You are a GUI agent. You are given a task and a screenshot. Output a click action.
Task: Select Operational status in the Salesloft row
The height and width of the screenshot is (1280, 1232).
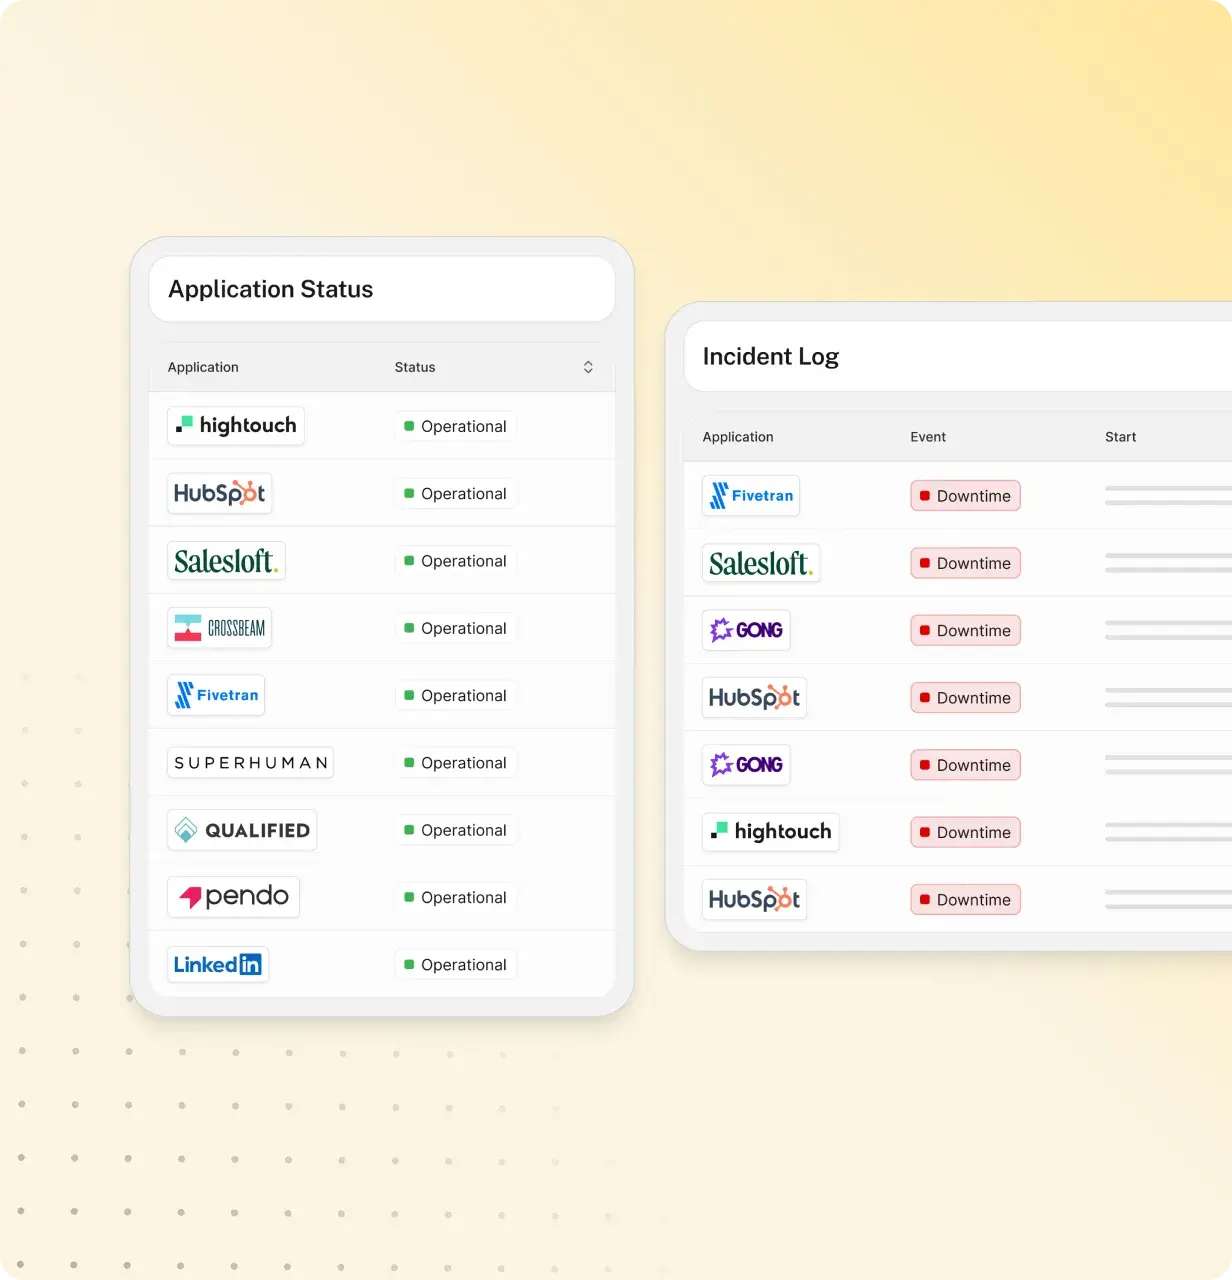455,561
